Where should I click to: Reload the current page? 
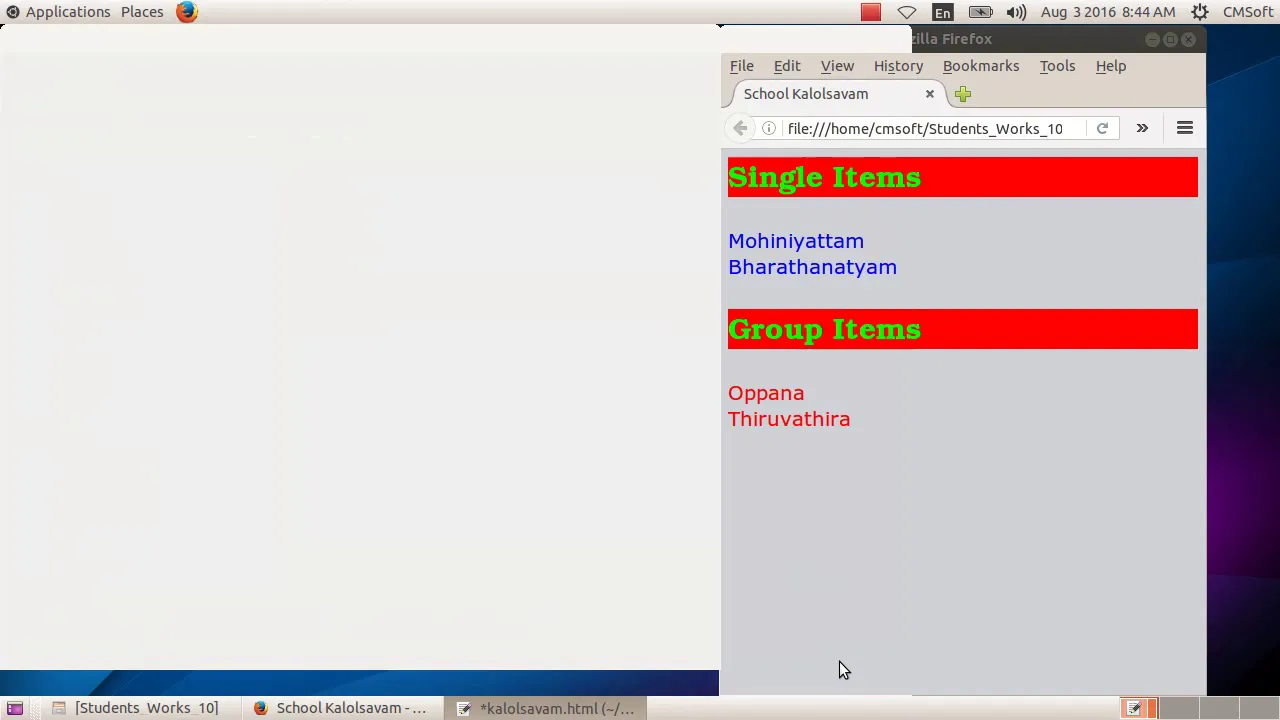[1102, 128]
